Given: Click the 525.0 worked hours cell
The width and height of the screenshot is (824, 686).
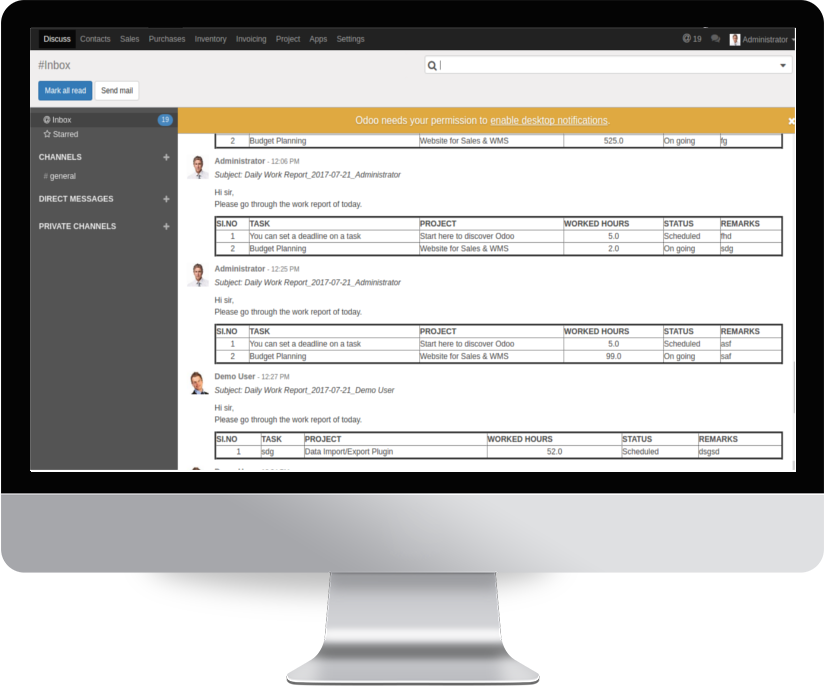Looking at the screenshot, I should (x=613, y=141).
